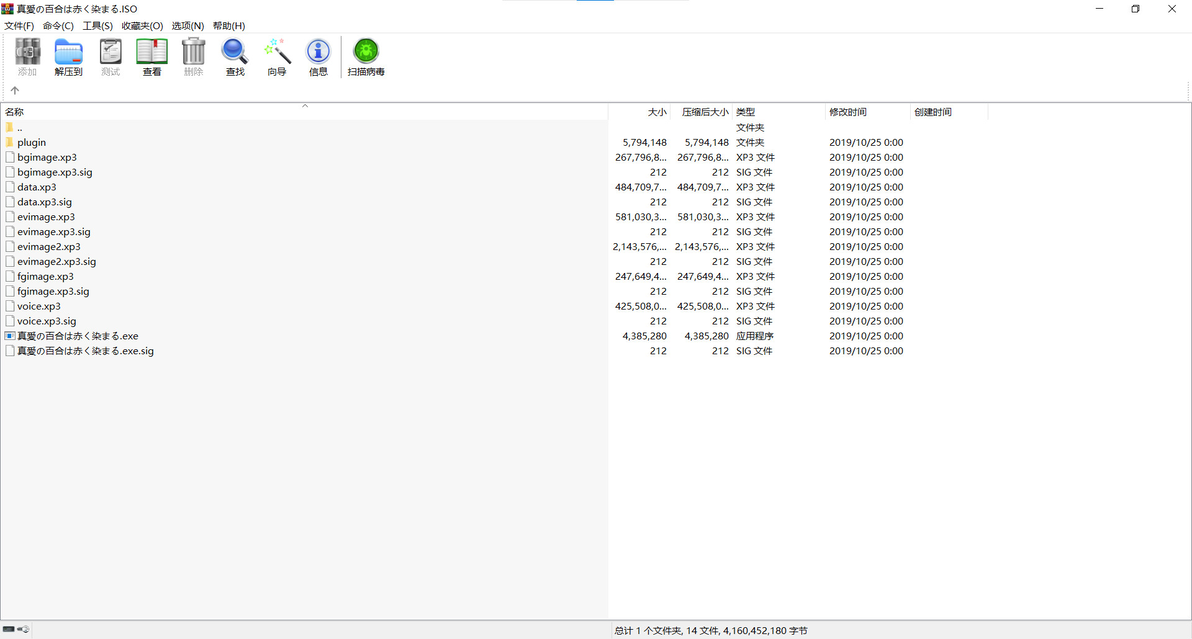Click 2,143,576,... size of evimage2.xp3
The height and width of the screenshot is (639, 1192).
[640, 246]
